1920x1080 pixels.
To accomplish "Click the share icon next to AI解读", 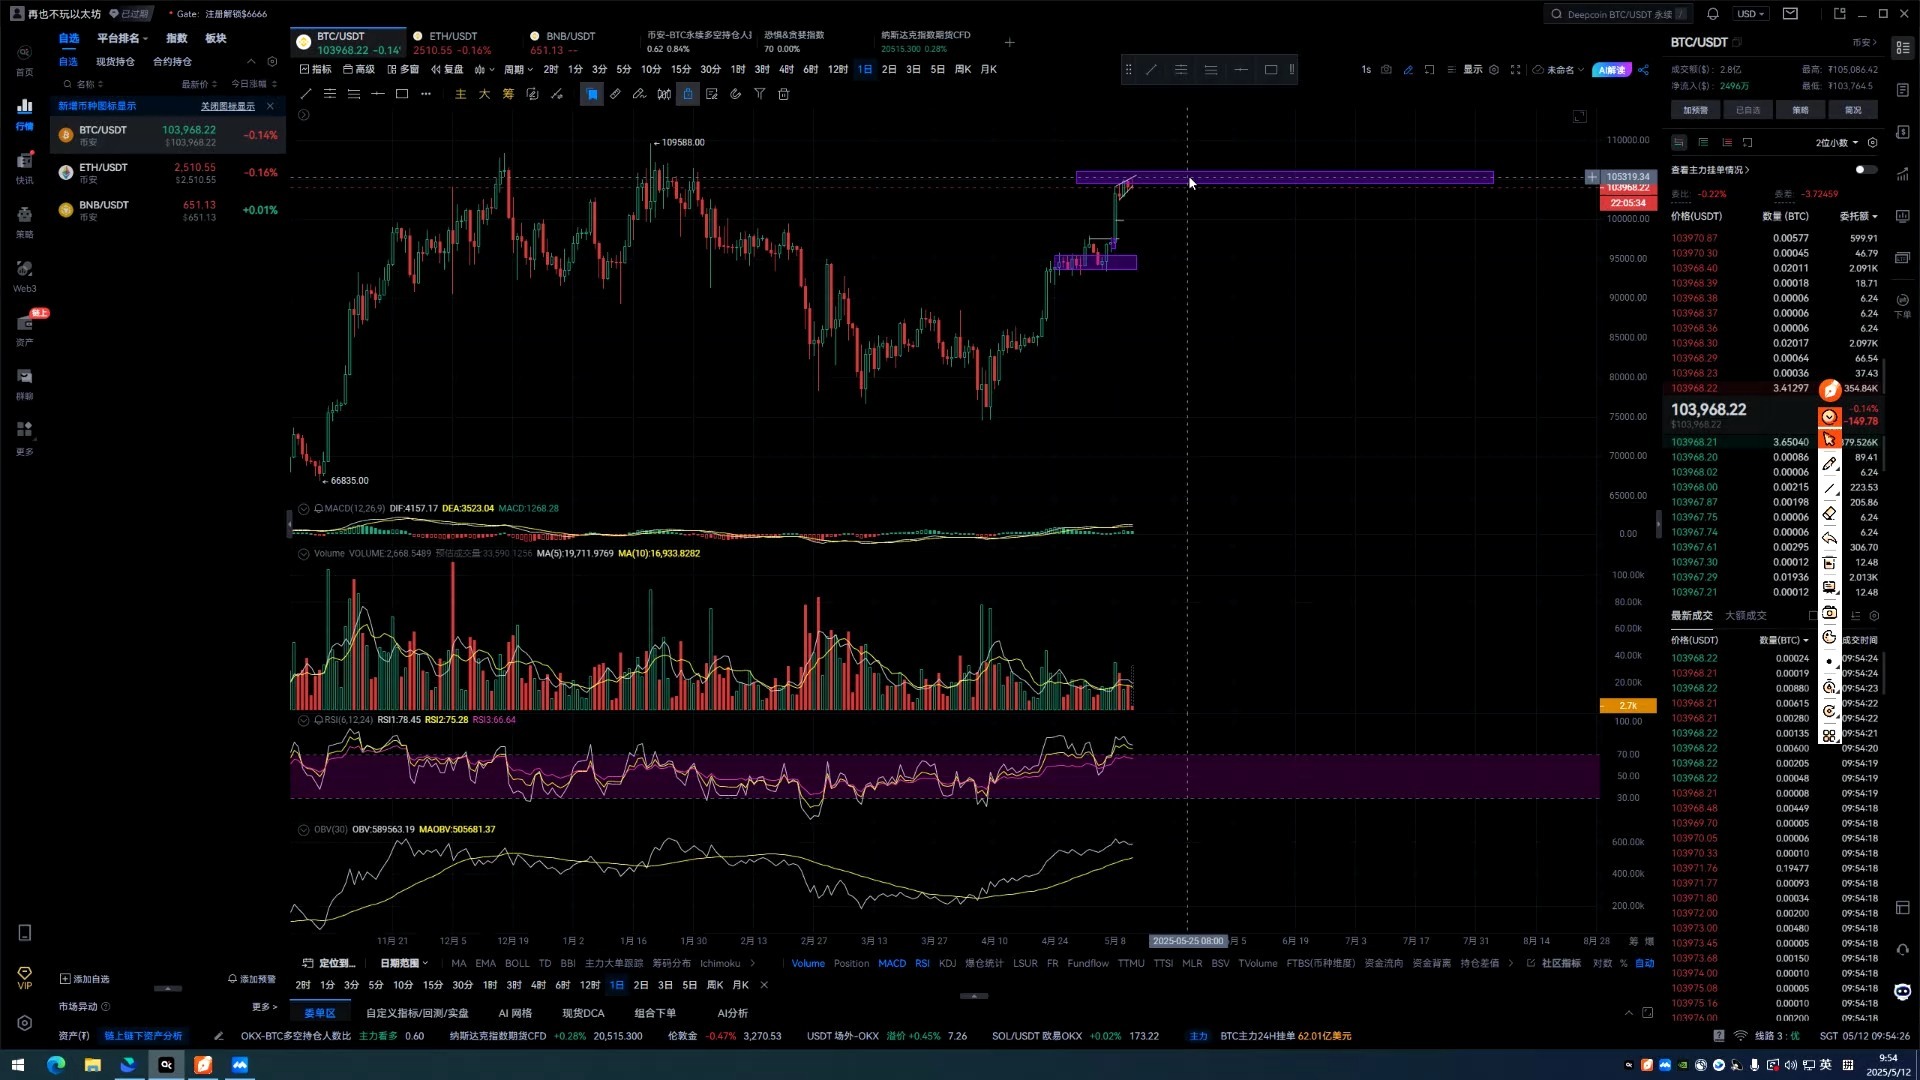I will point(1643,70).
